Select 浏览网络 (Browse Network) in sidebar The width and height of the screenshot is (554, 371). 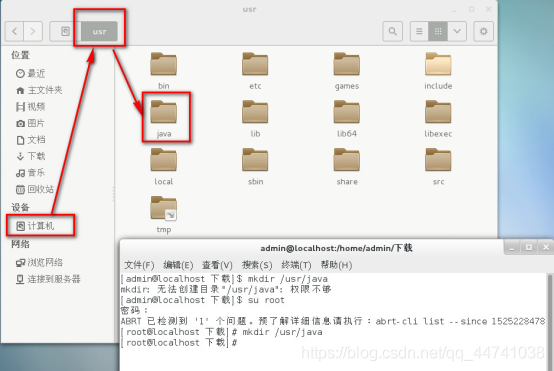click(x=39, y=263)
